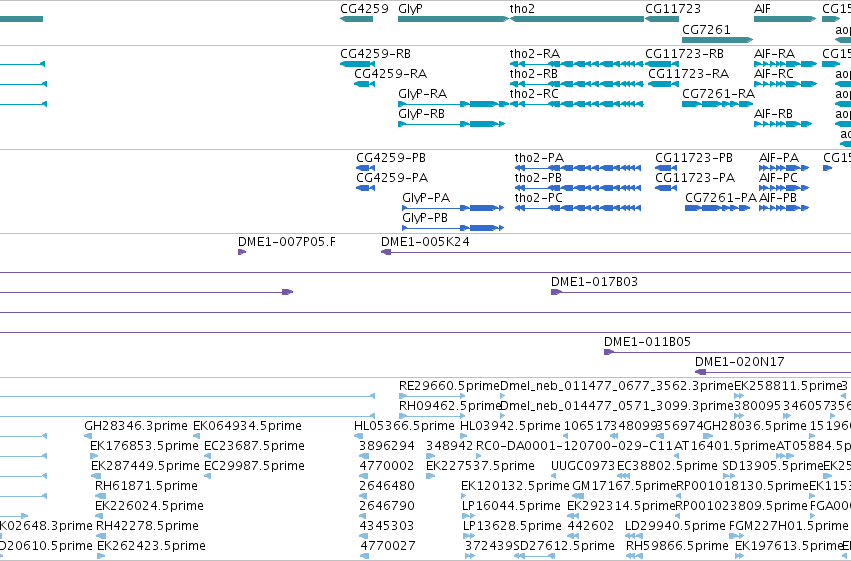Screen dimensions: 851x561
Task: Select the DME1-011B05 BAC clone
Action: (727, 352)
